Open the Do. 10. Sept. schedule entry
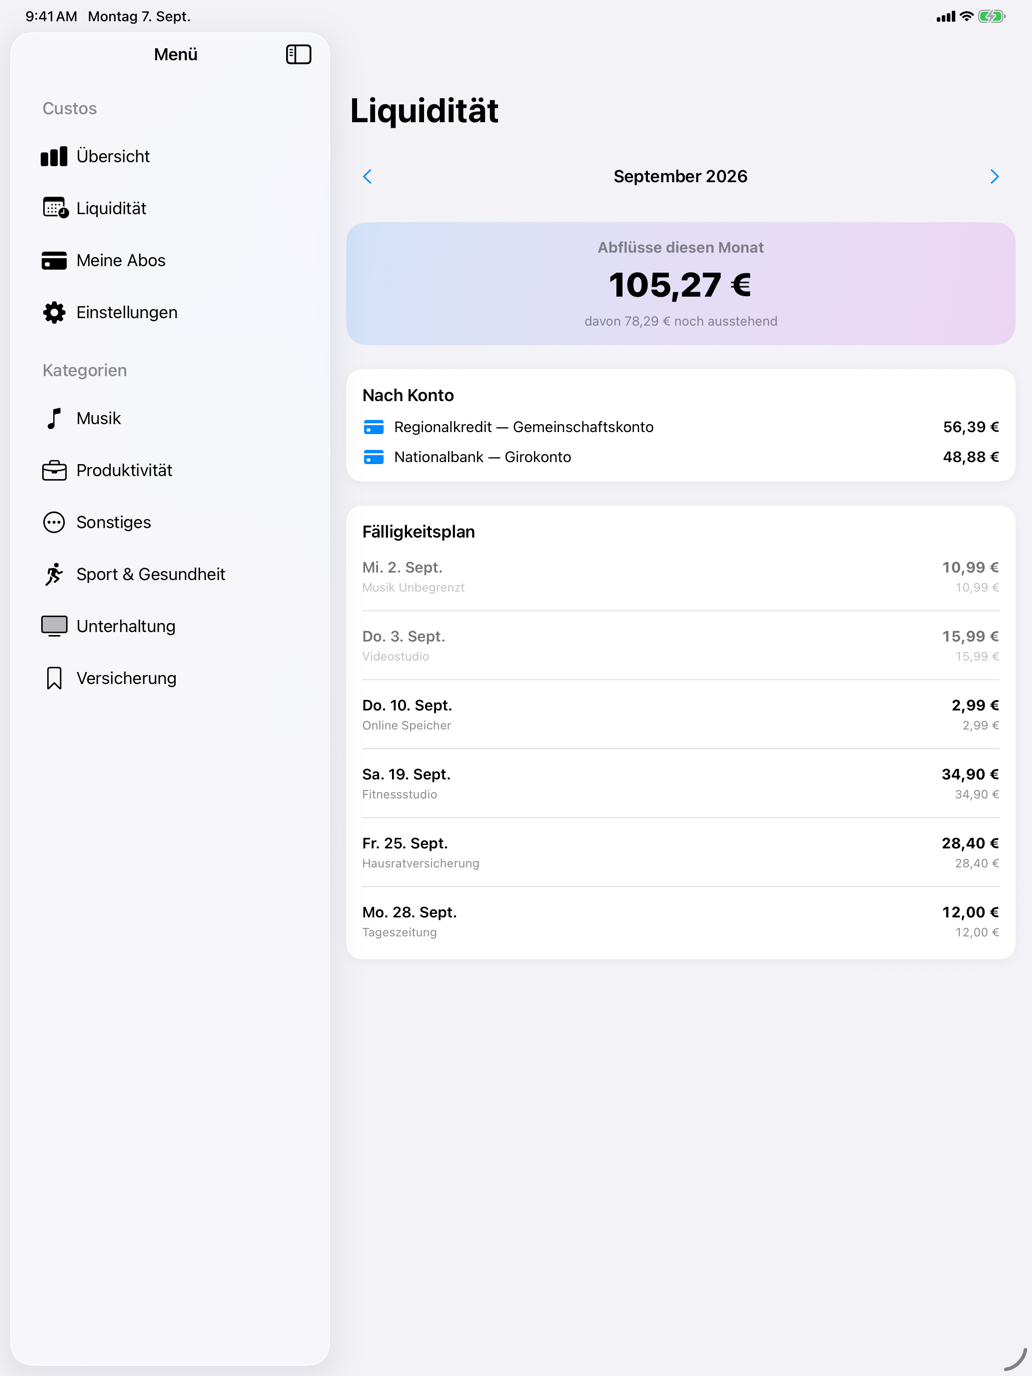Viewport: 1032px width, 1376px height. point(681,715)
